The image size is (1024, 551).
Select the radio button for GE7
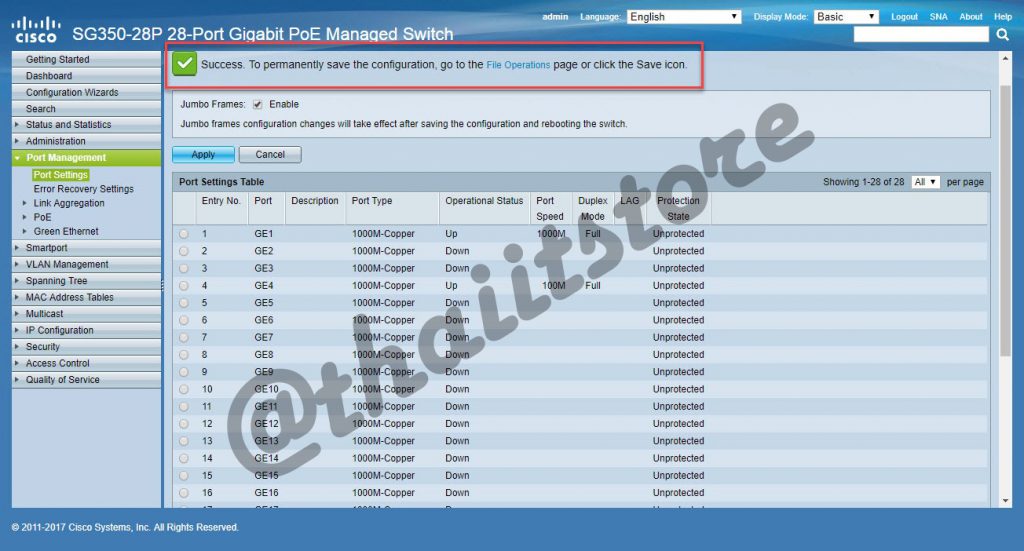[x=184, y=338]
